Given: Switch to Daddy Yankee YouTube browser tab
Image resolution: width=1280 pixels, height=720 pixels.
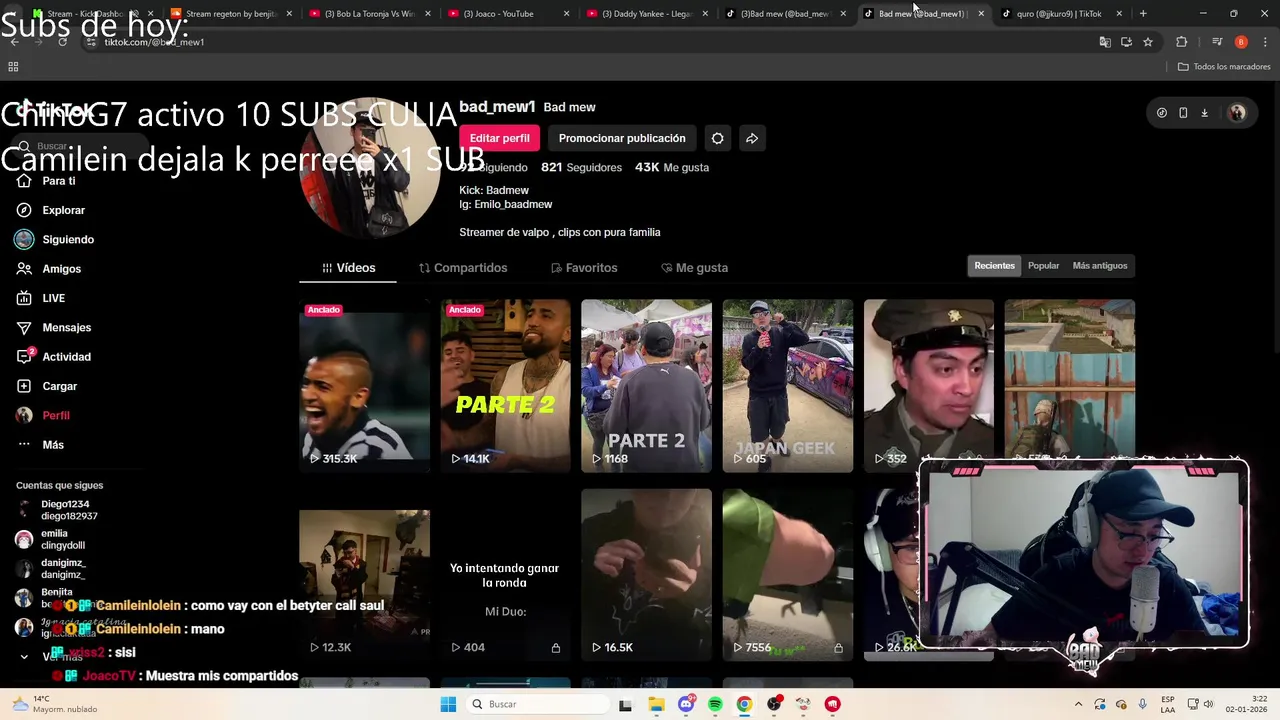Looking at the screenshot, I should coord(646,14).
